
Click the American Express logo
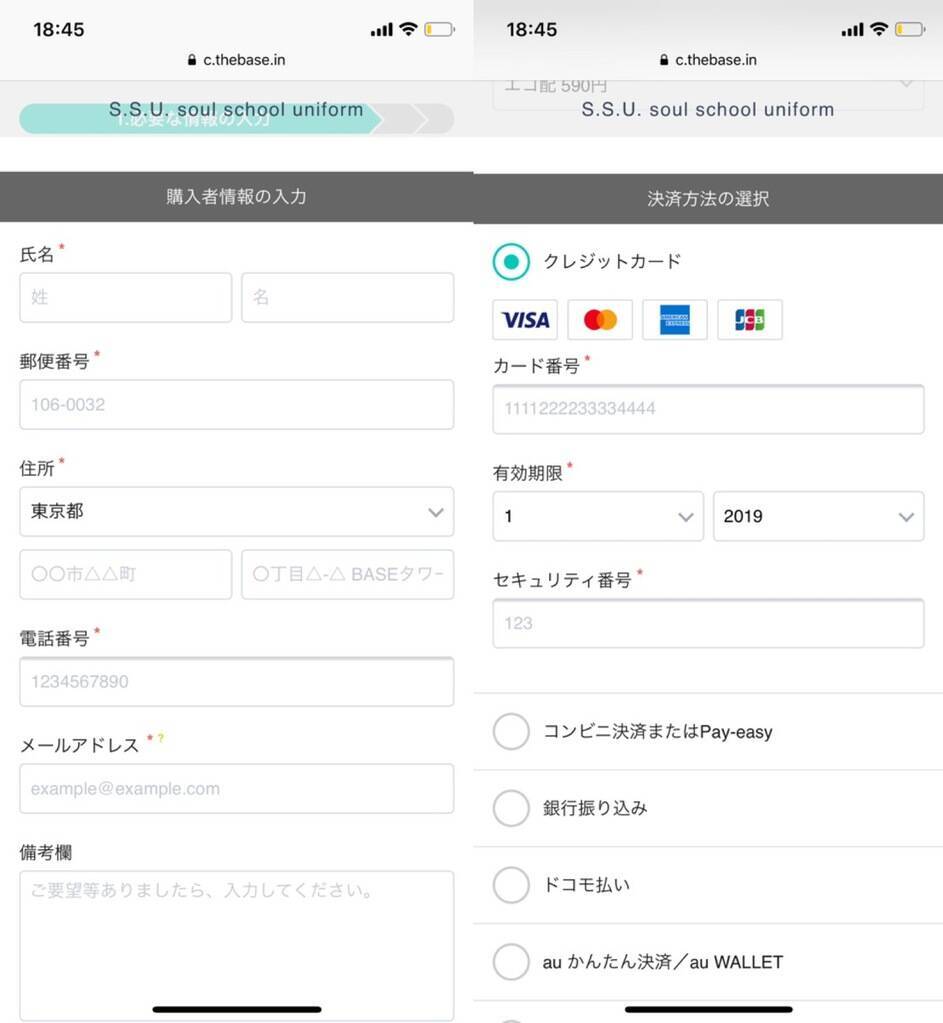point(675,320)
